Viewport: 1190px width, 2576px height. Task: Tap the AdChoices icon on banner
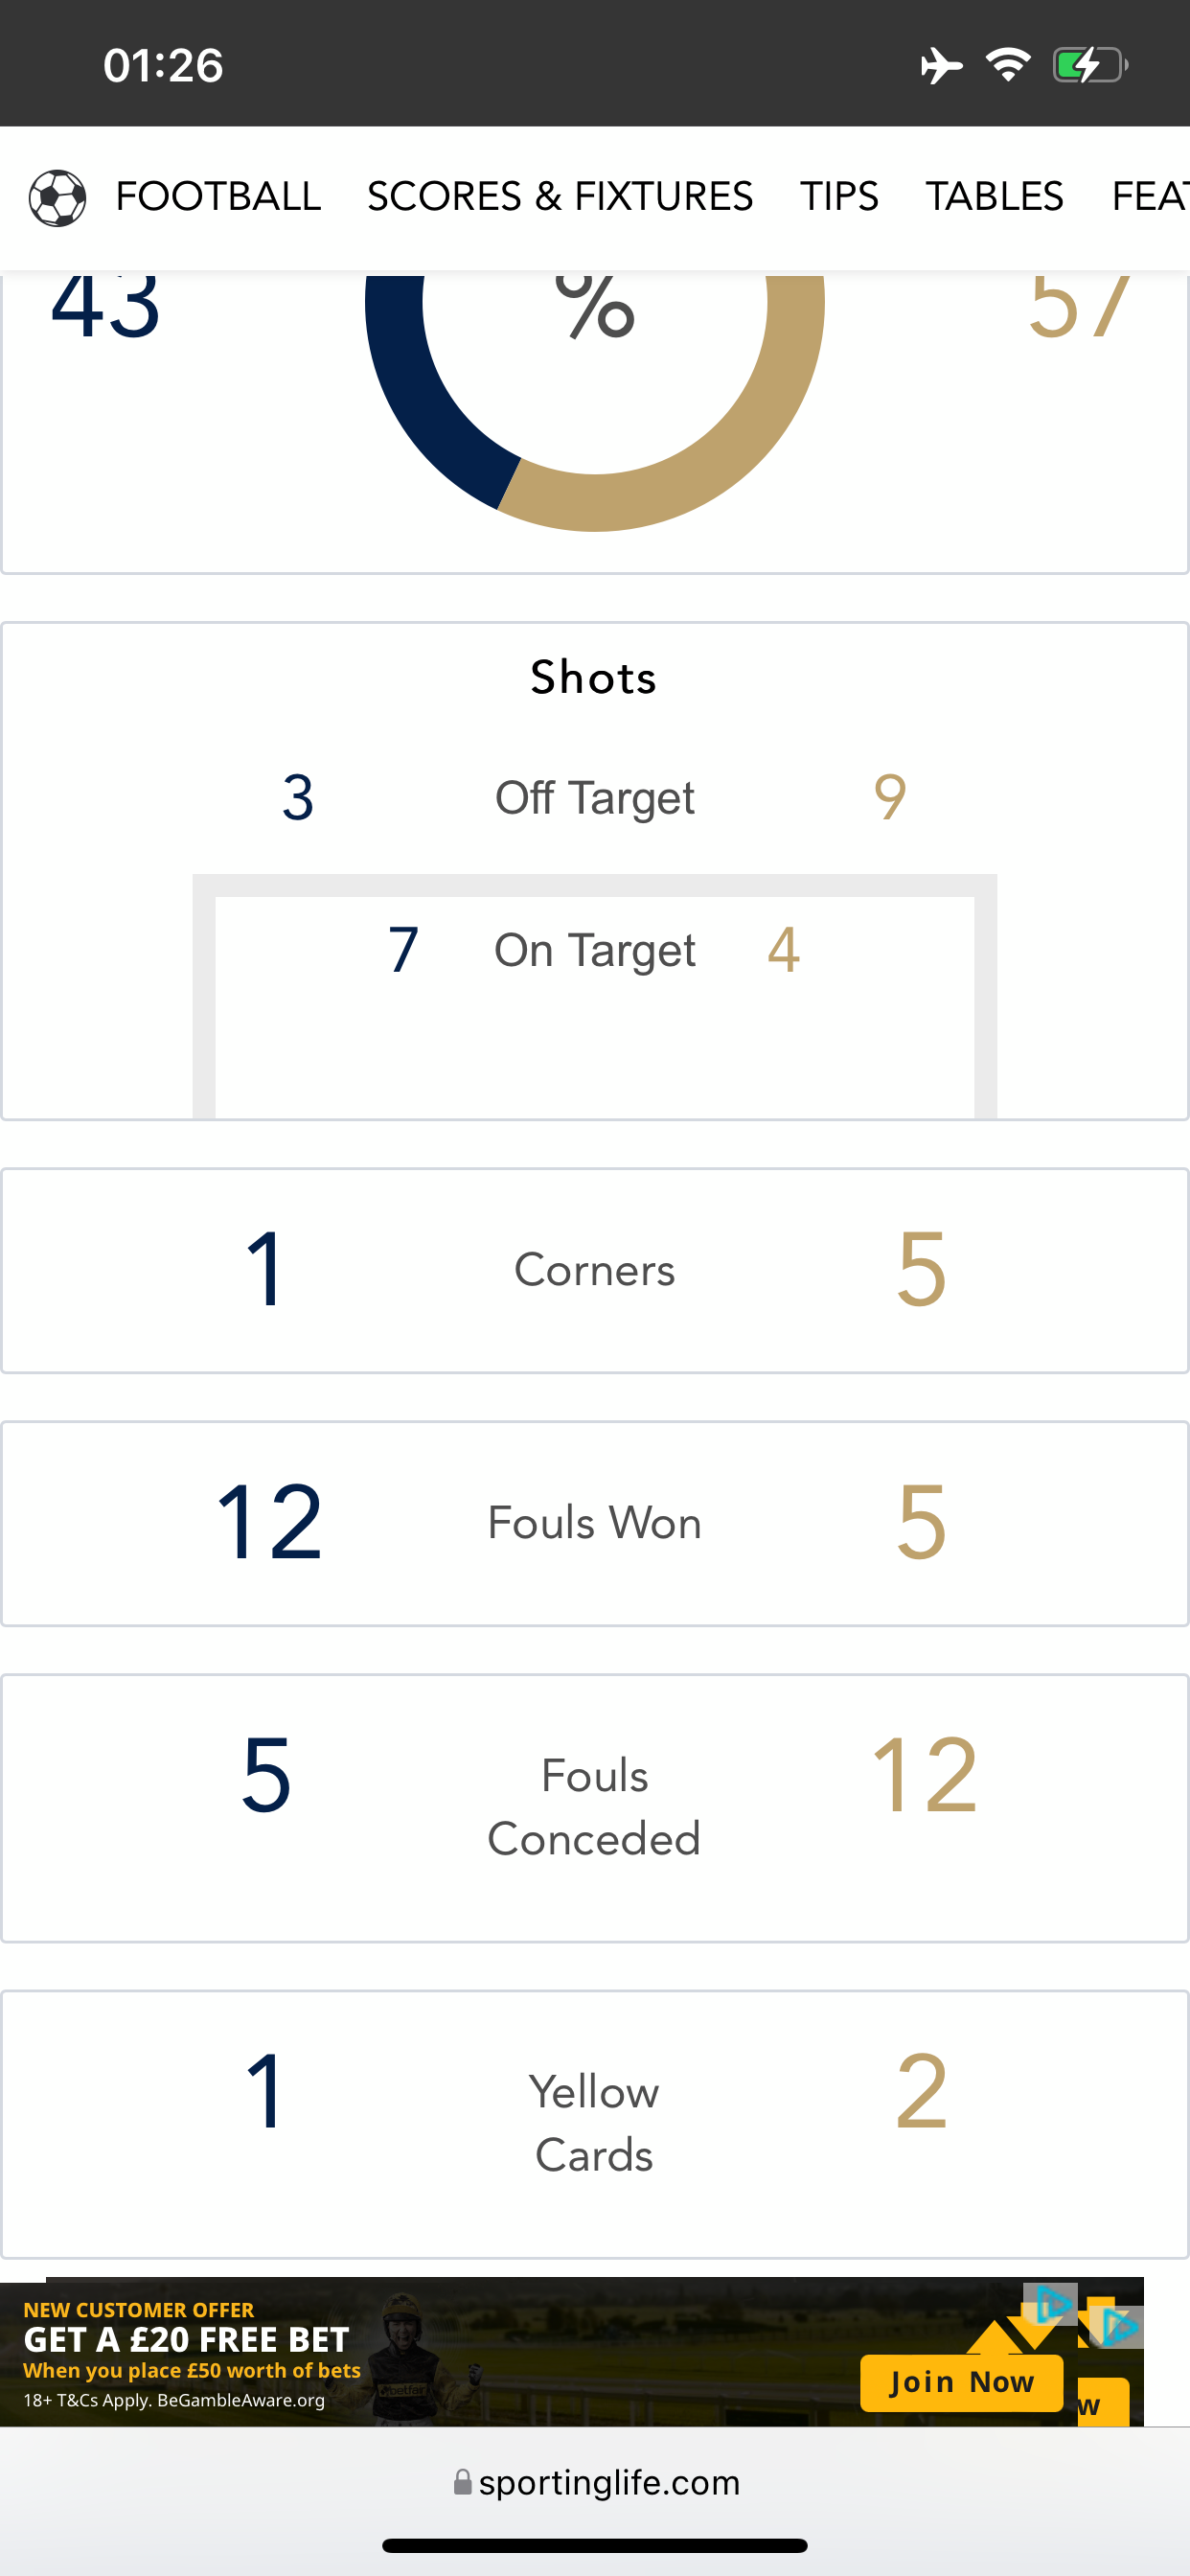tap(1051, 2304)
